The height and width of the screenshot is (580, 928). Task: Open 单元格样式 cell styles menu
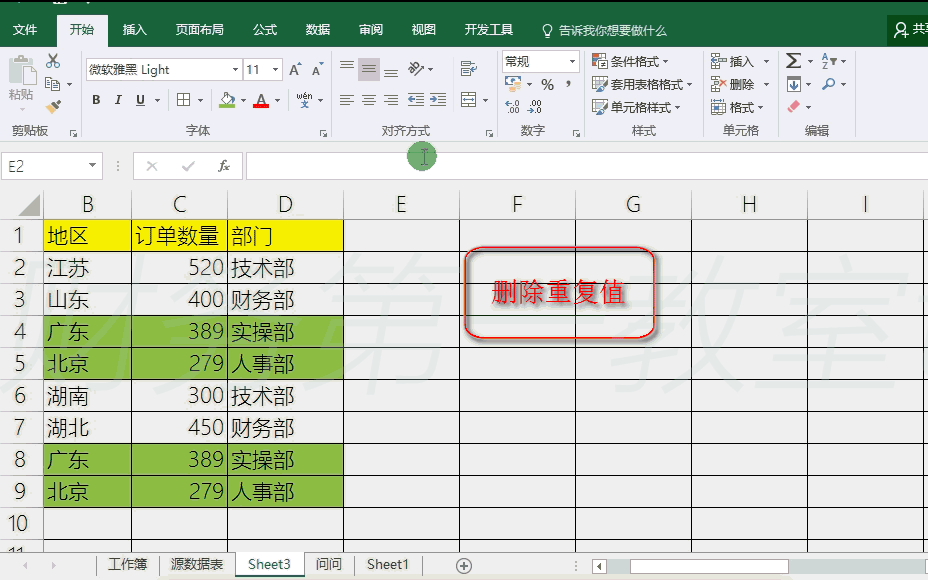coord(636,107)
